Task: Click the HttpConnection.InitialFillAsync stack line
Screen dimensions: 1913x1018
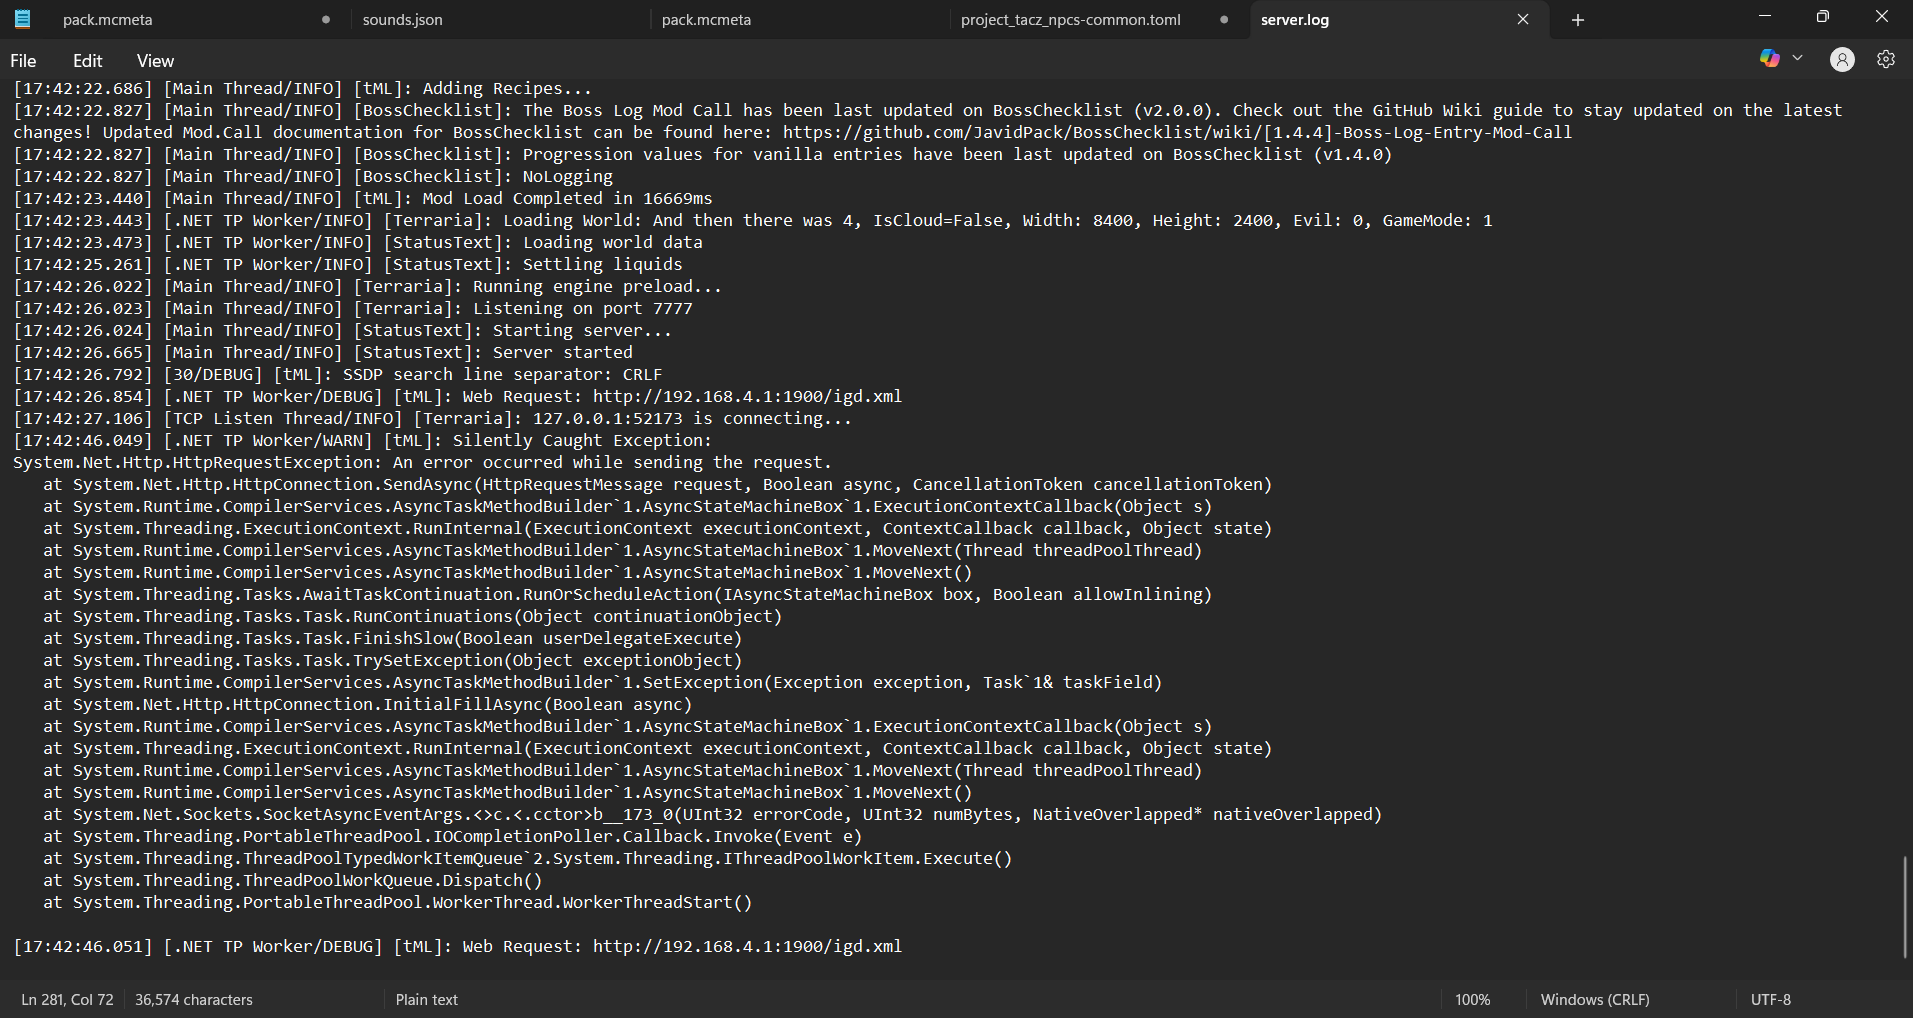Action: (x=367, y=705)
